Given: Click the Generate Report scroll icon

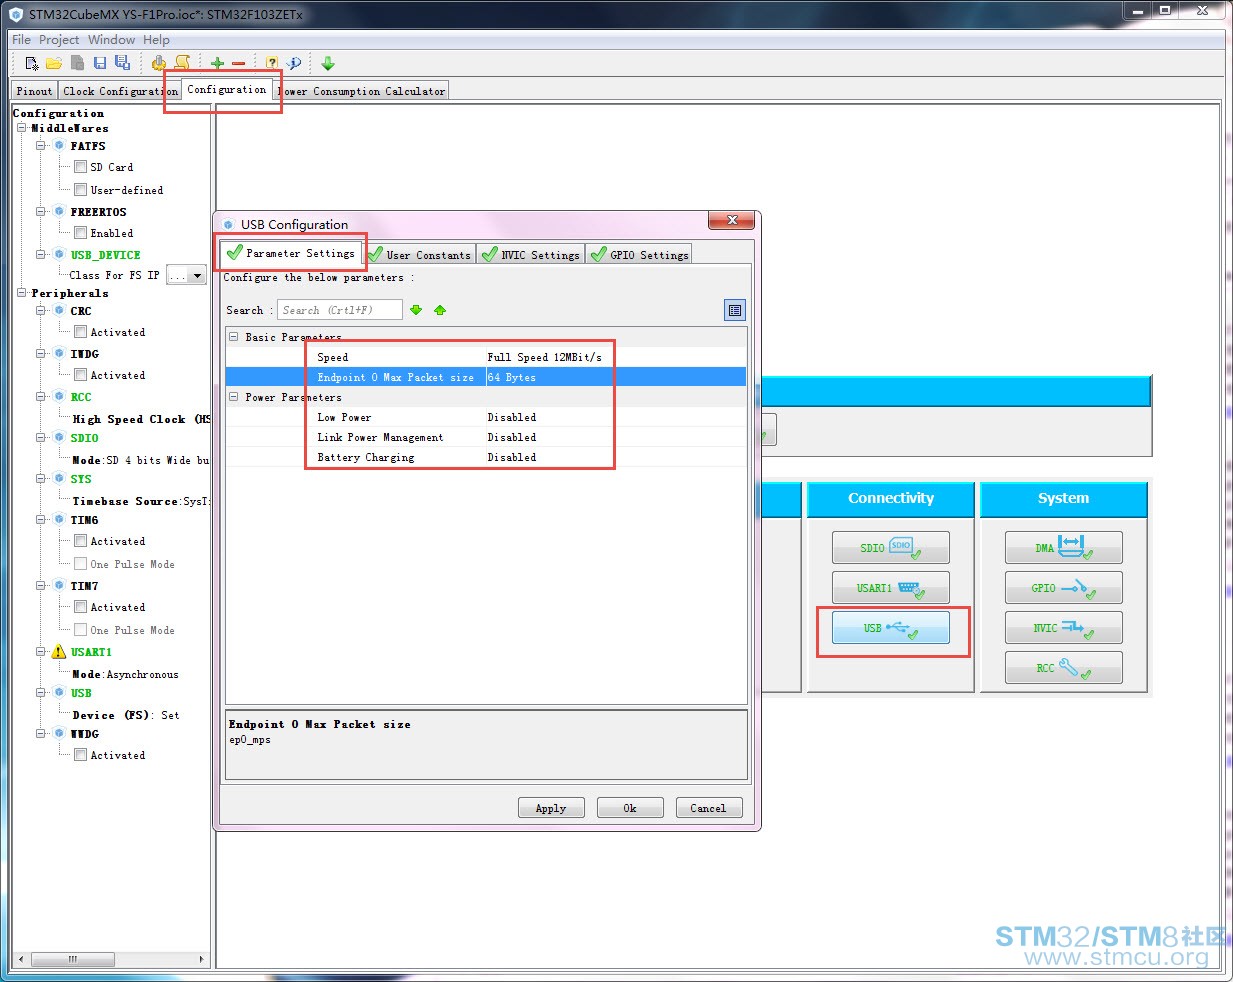Looking at the screenshot, I should 182,63.
